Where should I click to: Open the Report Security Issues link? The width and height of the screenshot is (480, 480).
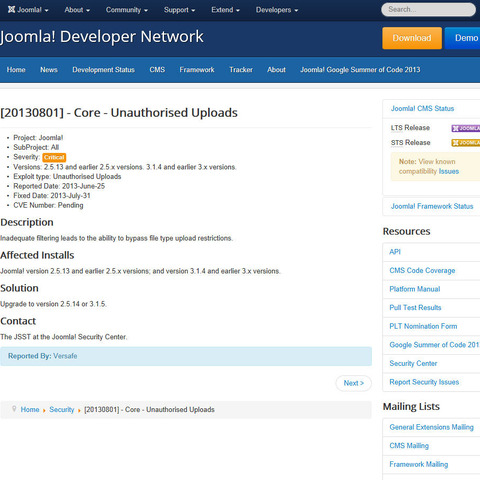click(x=424, y=382)
